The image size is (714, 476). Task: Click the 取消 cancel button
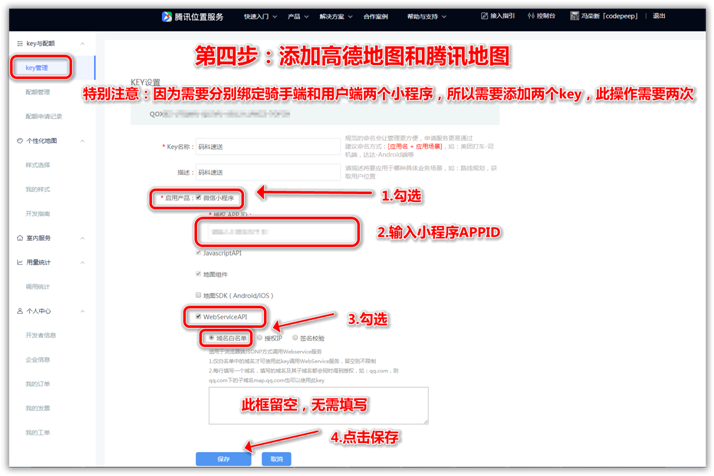[x=276, y=459]
